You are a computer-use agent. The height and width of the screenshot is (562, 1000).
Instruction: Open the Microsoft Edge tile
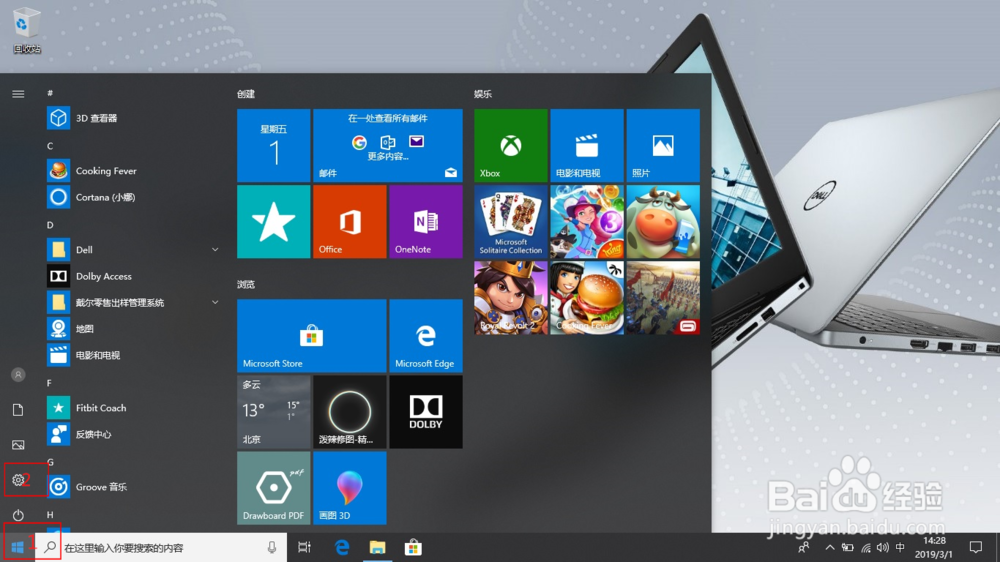click(x=426, y=336)
